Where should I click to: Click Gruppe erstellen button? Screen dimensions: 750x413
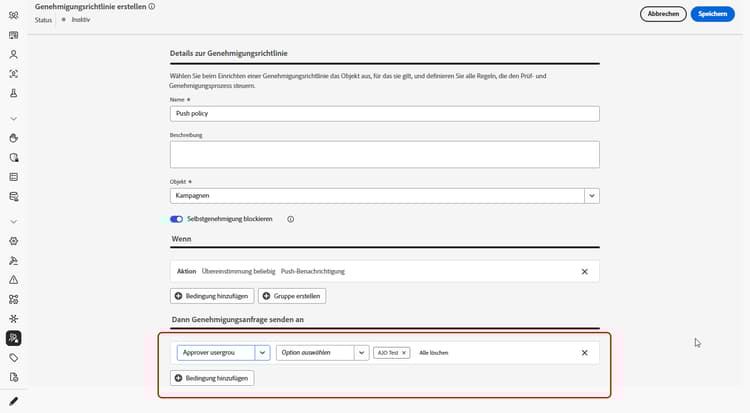tap(292, 296)
